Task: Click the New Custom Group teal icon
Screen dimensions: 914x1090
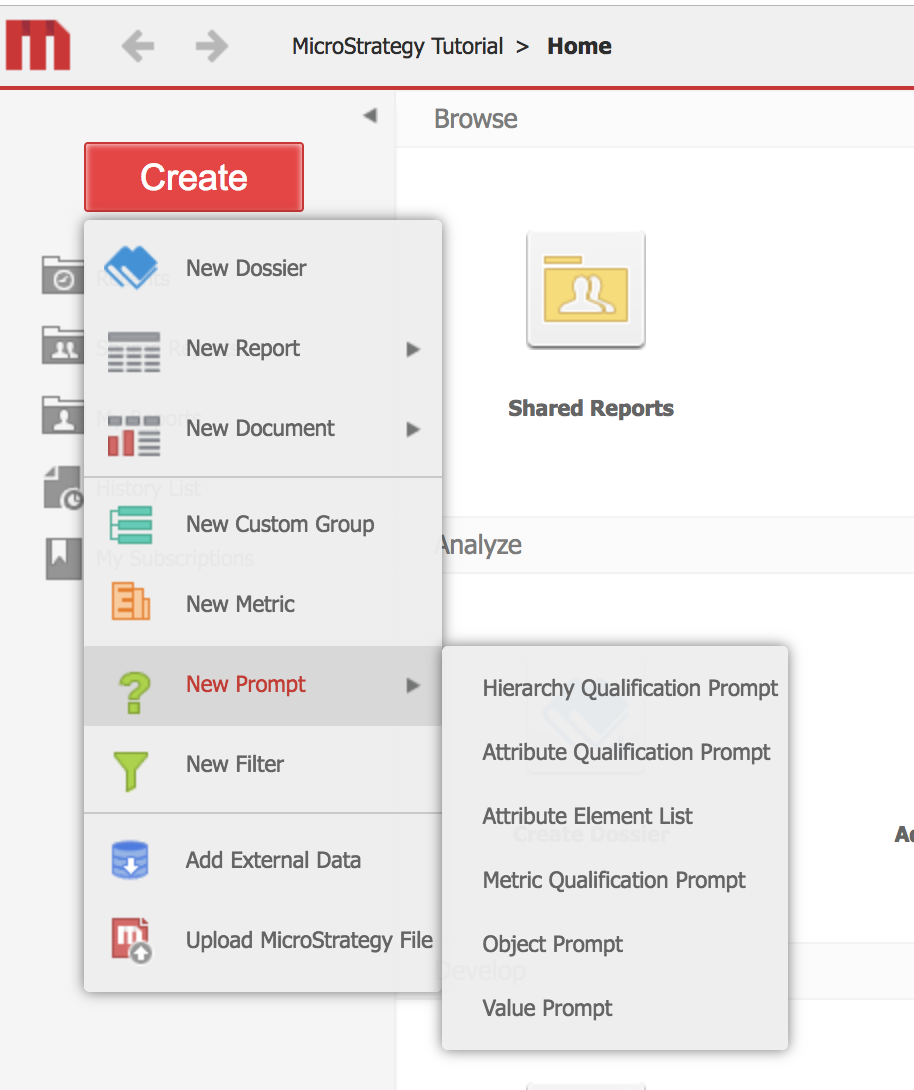Action: (131, 525)
